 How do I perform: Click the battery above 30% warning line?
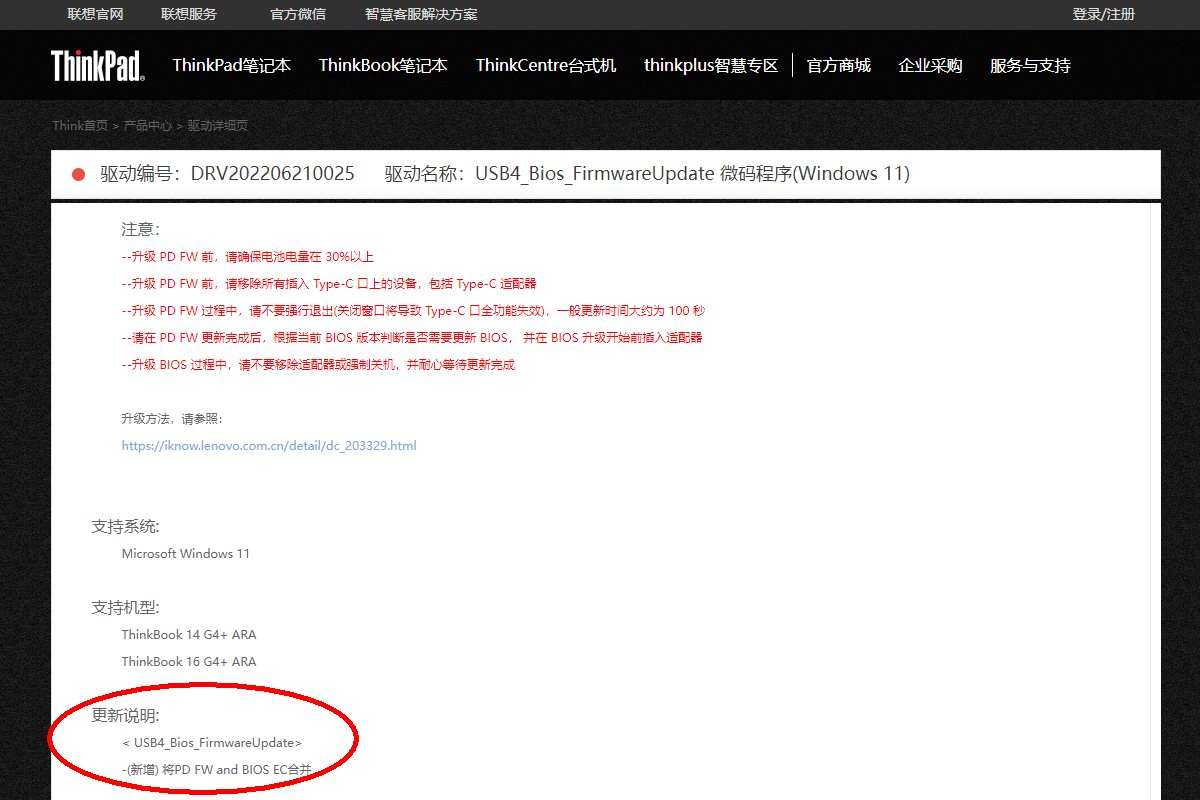pyautogui.click(x=247, y=257)
